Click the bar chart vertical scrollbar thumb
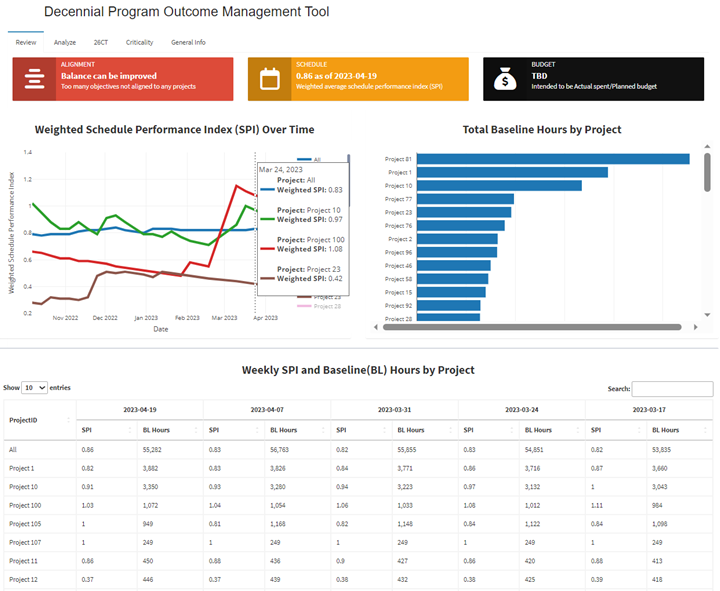This screenshot has width=720, height=591. coord(707,172)
